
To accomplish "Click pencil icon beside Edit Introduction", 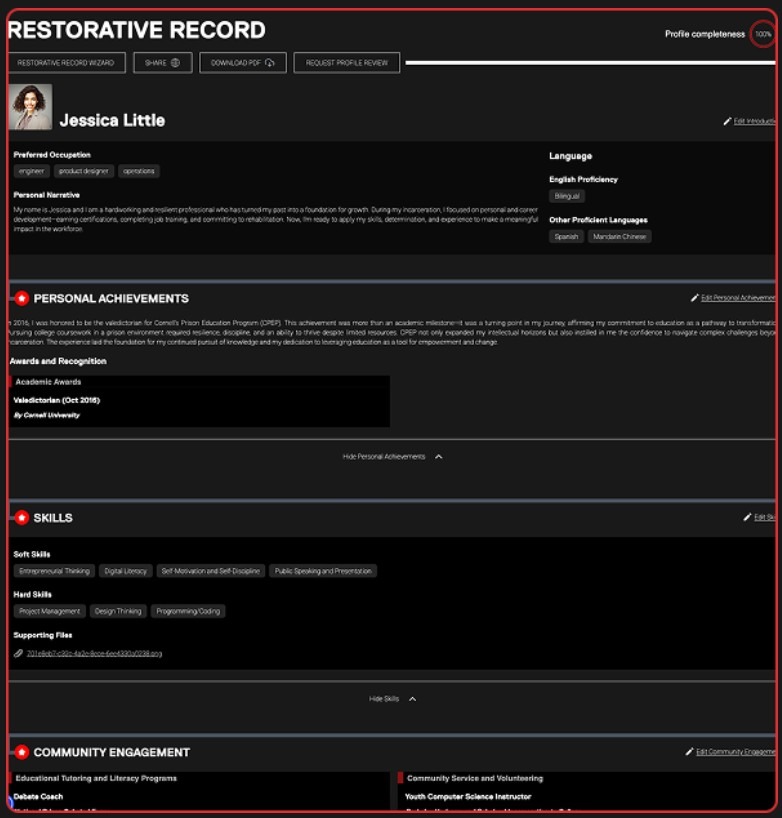I will 727,121.
